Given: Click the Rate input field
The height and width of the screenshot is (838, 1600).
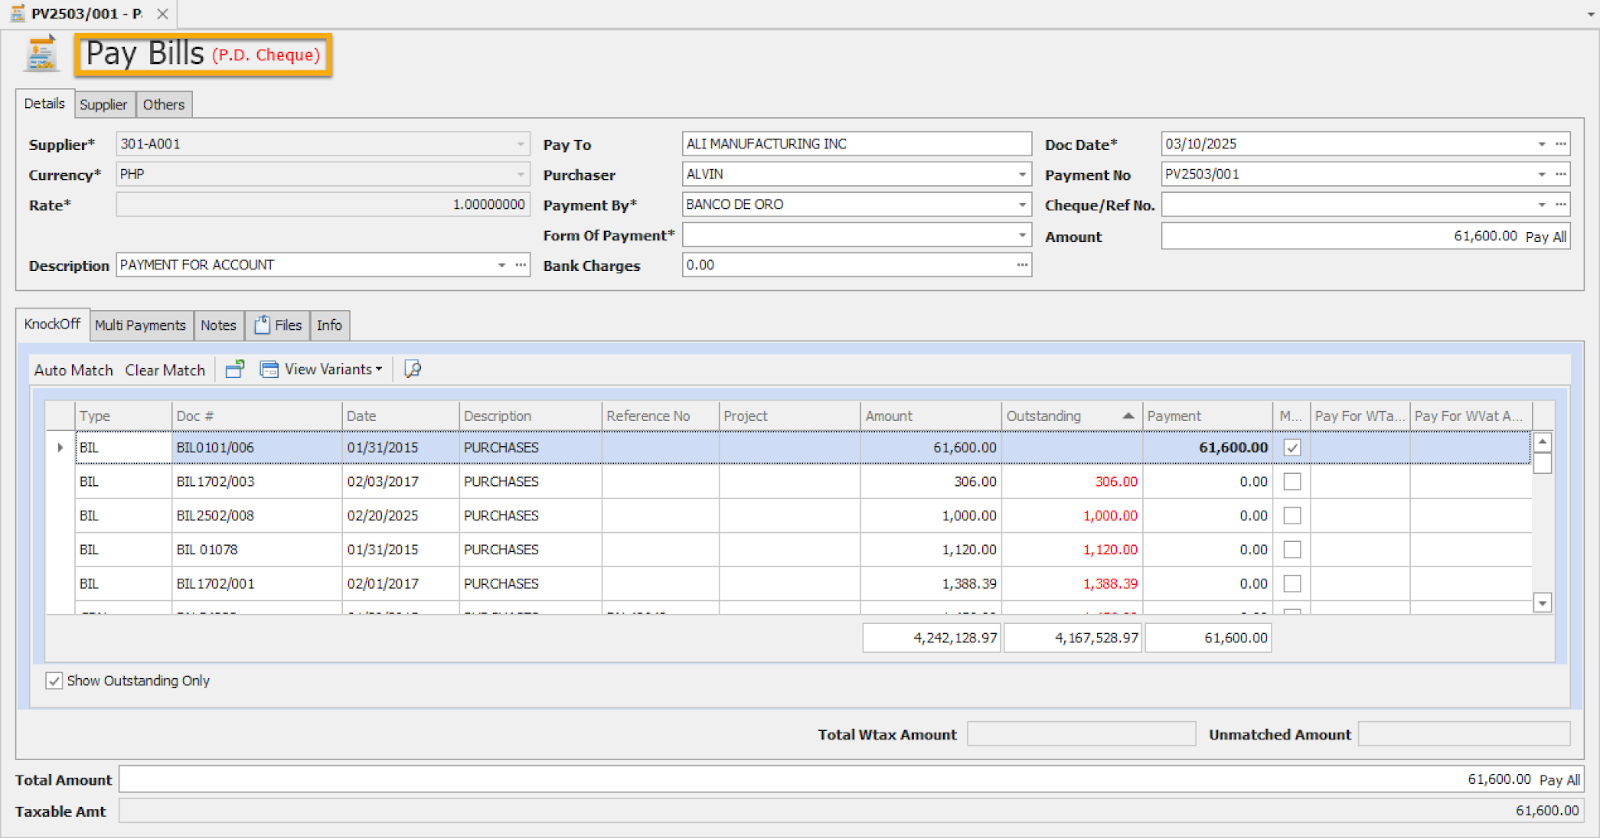Looking at the screenshot, I should coord(322,204).
